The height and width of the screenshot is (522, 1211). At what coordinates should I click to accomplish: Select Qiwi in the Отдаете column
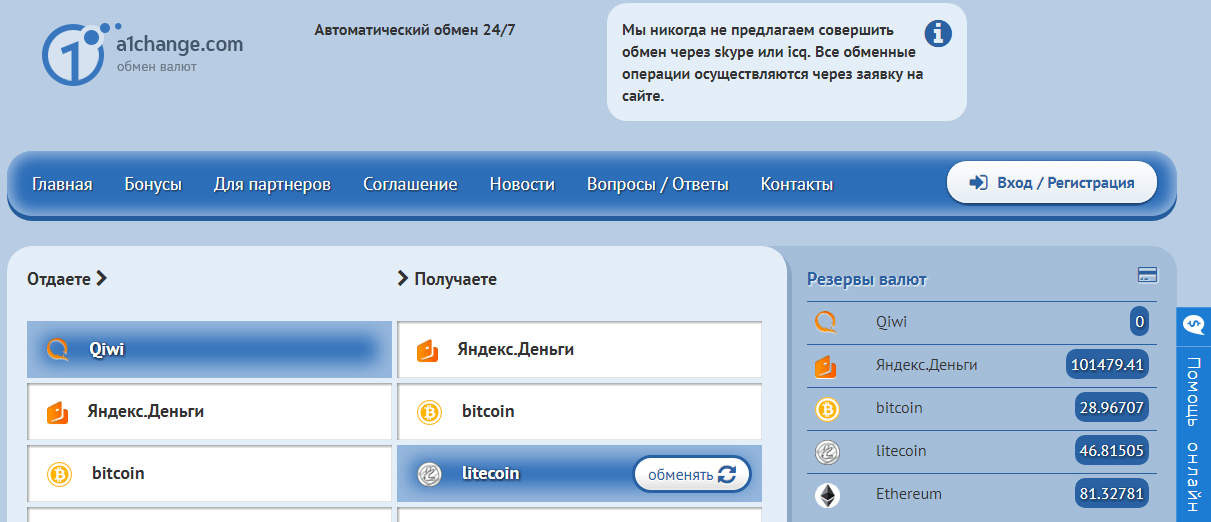point(209,349)
